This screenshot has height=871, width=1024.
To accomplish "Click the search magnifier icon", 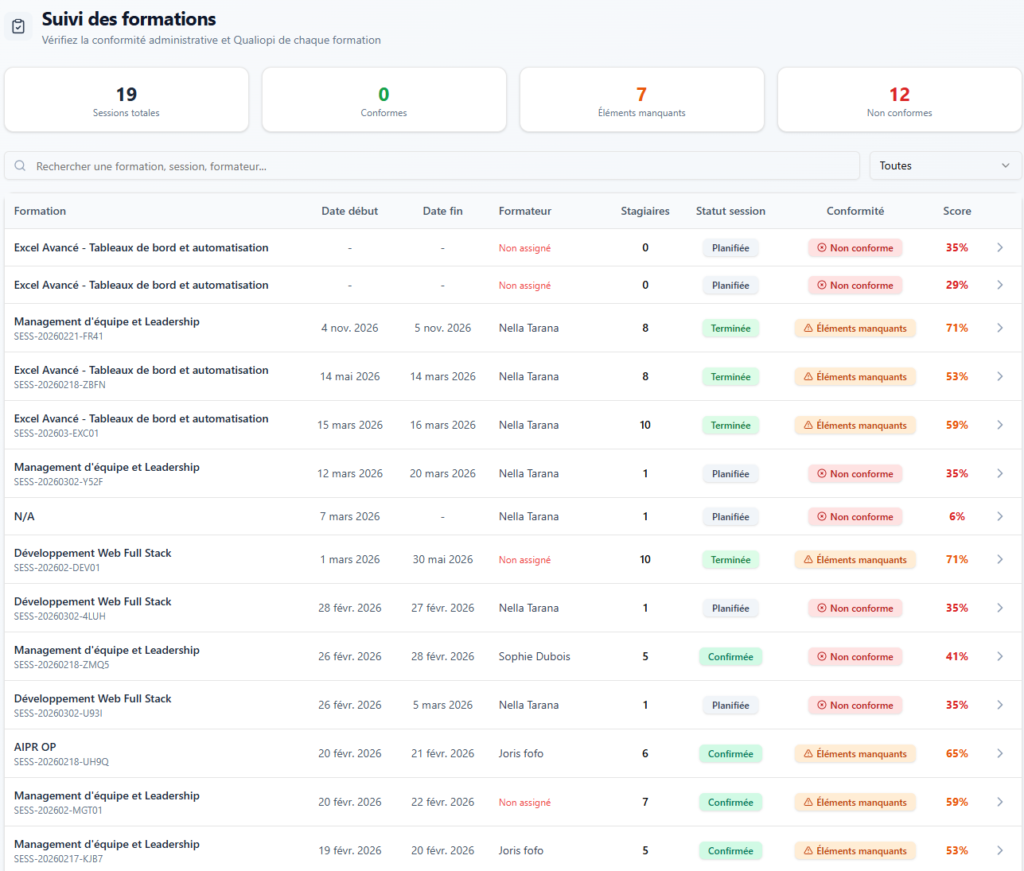I will tap(20, 166).
